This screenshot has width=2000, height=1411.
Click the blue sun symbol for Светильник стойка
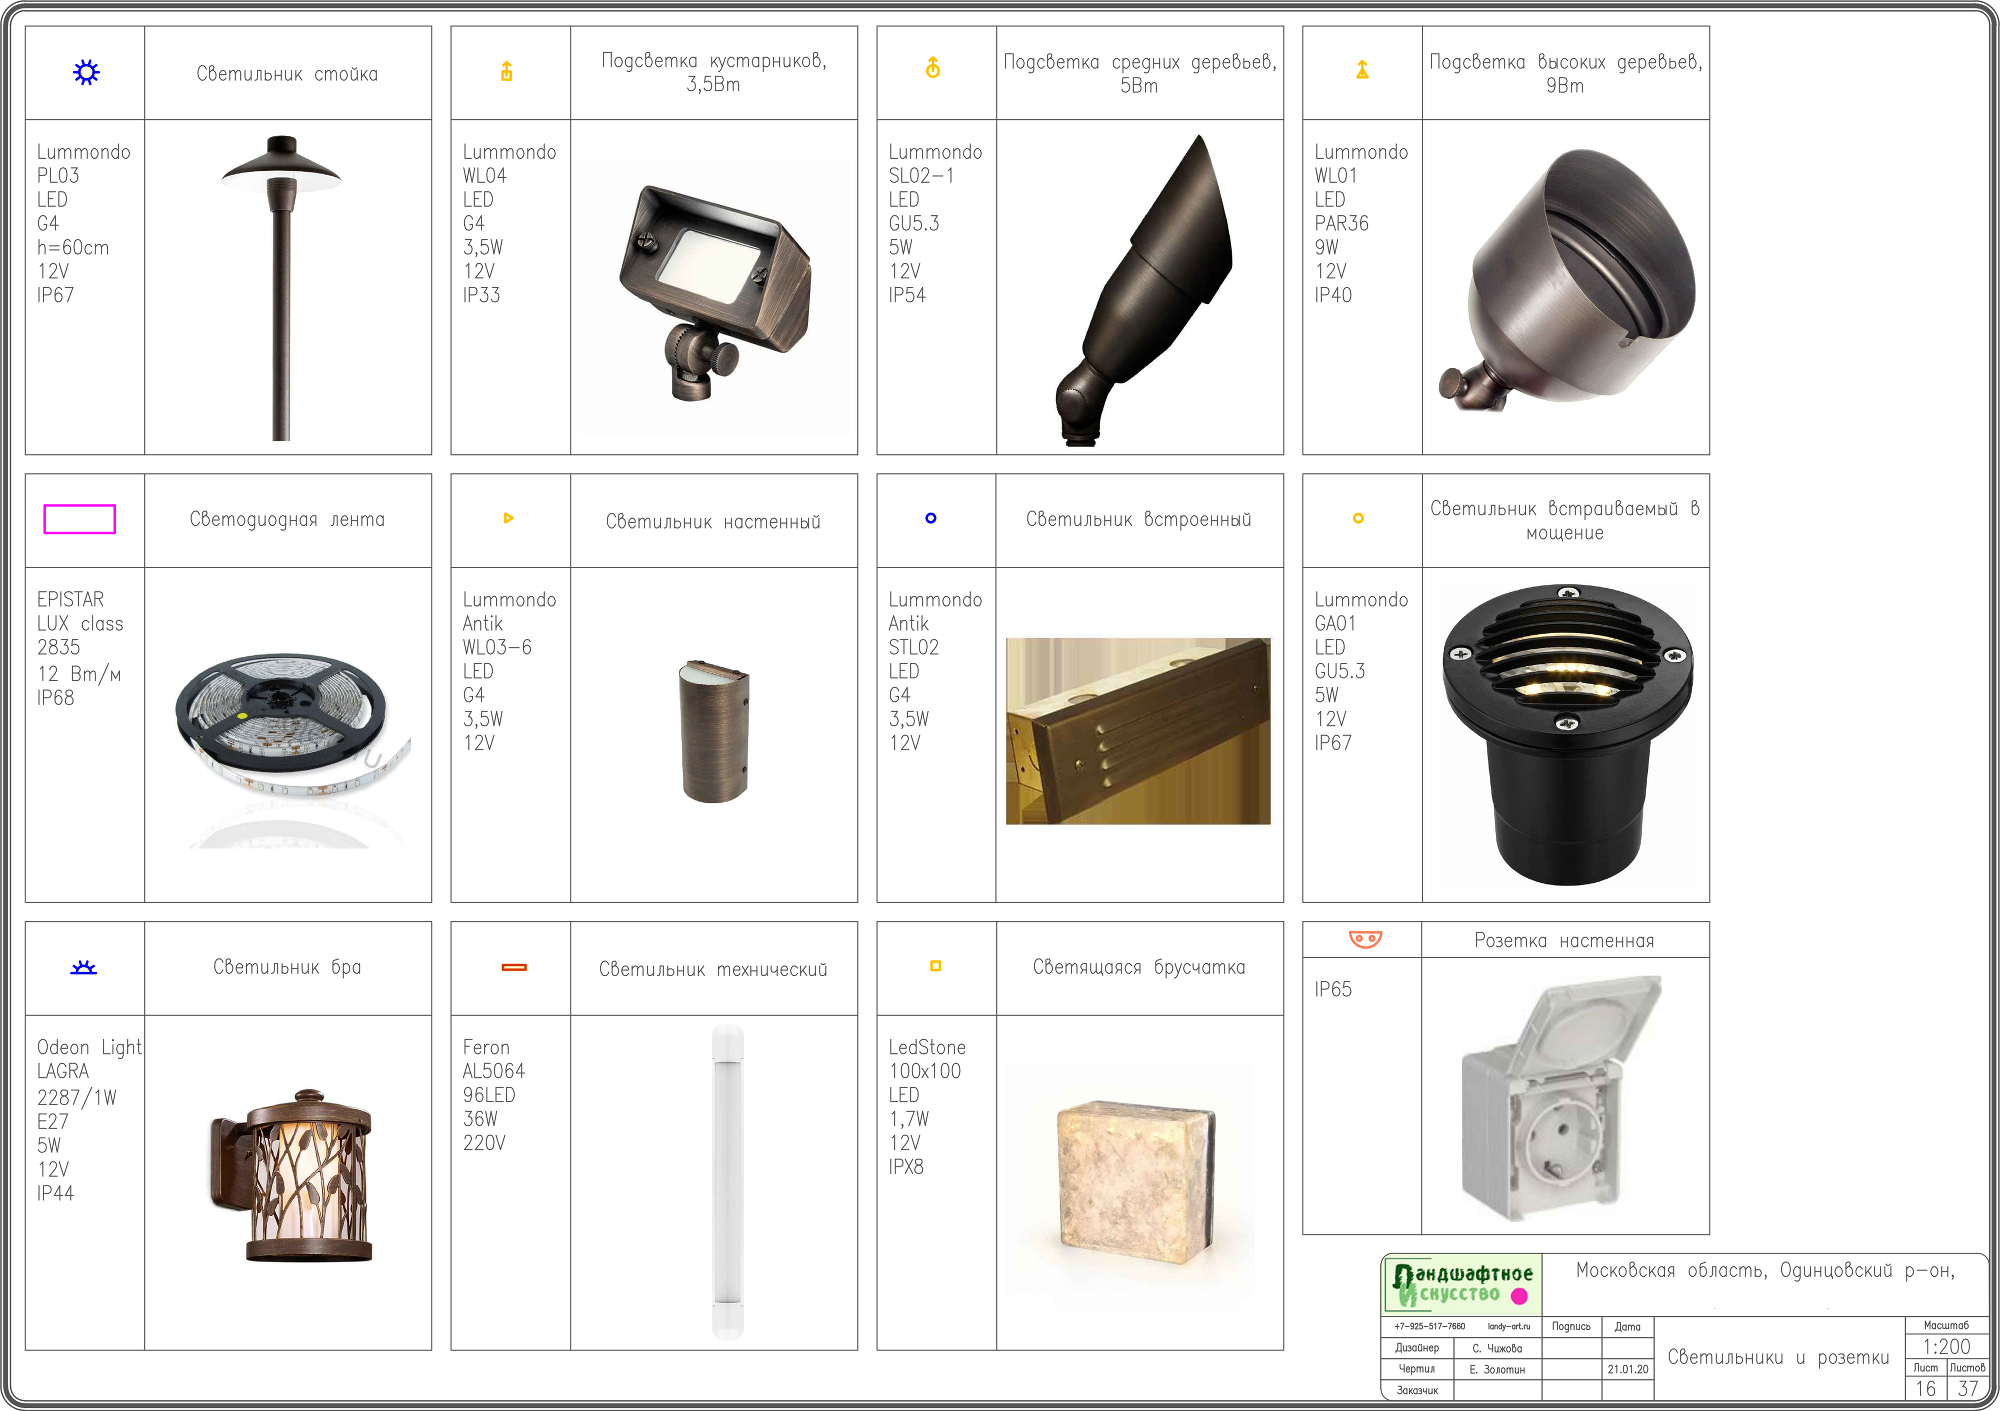tap(86, 72)
